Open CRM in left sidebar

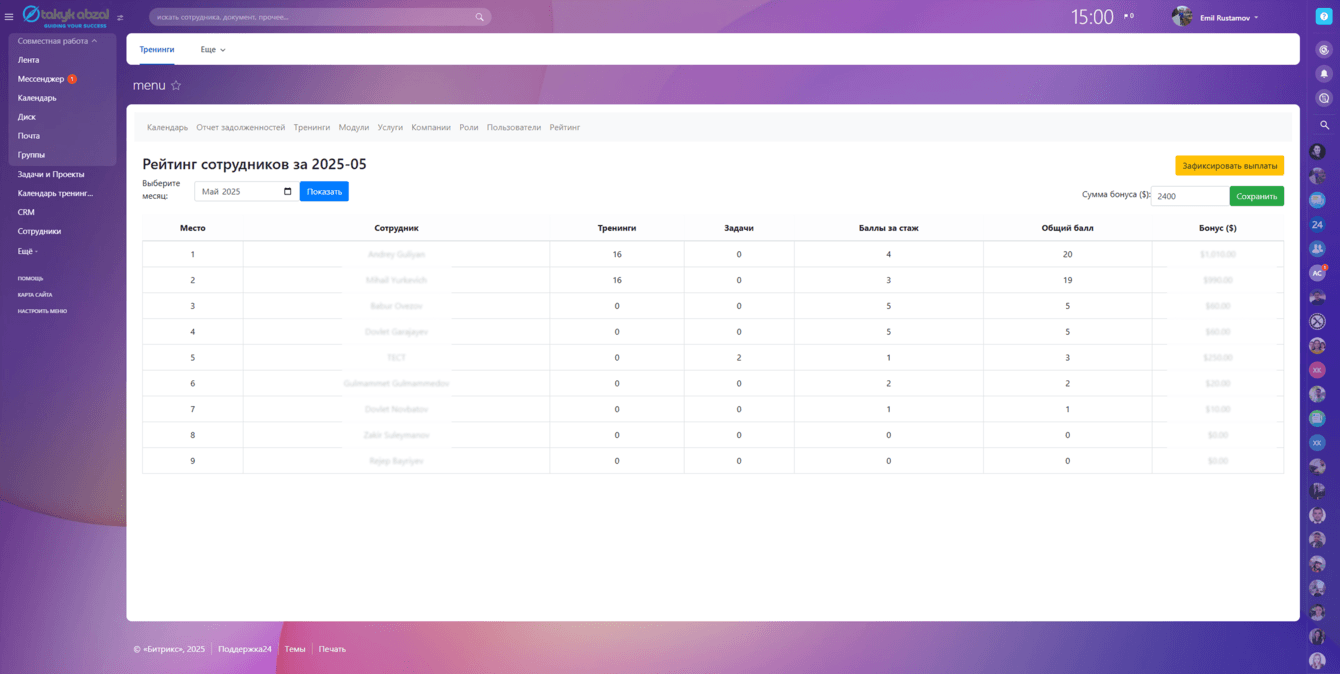(x=26, y=212)
